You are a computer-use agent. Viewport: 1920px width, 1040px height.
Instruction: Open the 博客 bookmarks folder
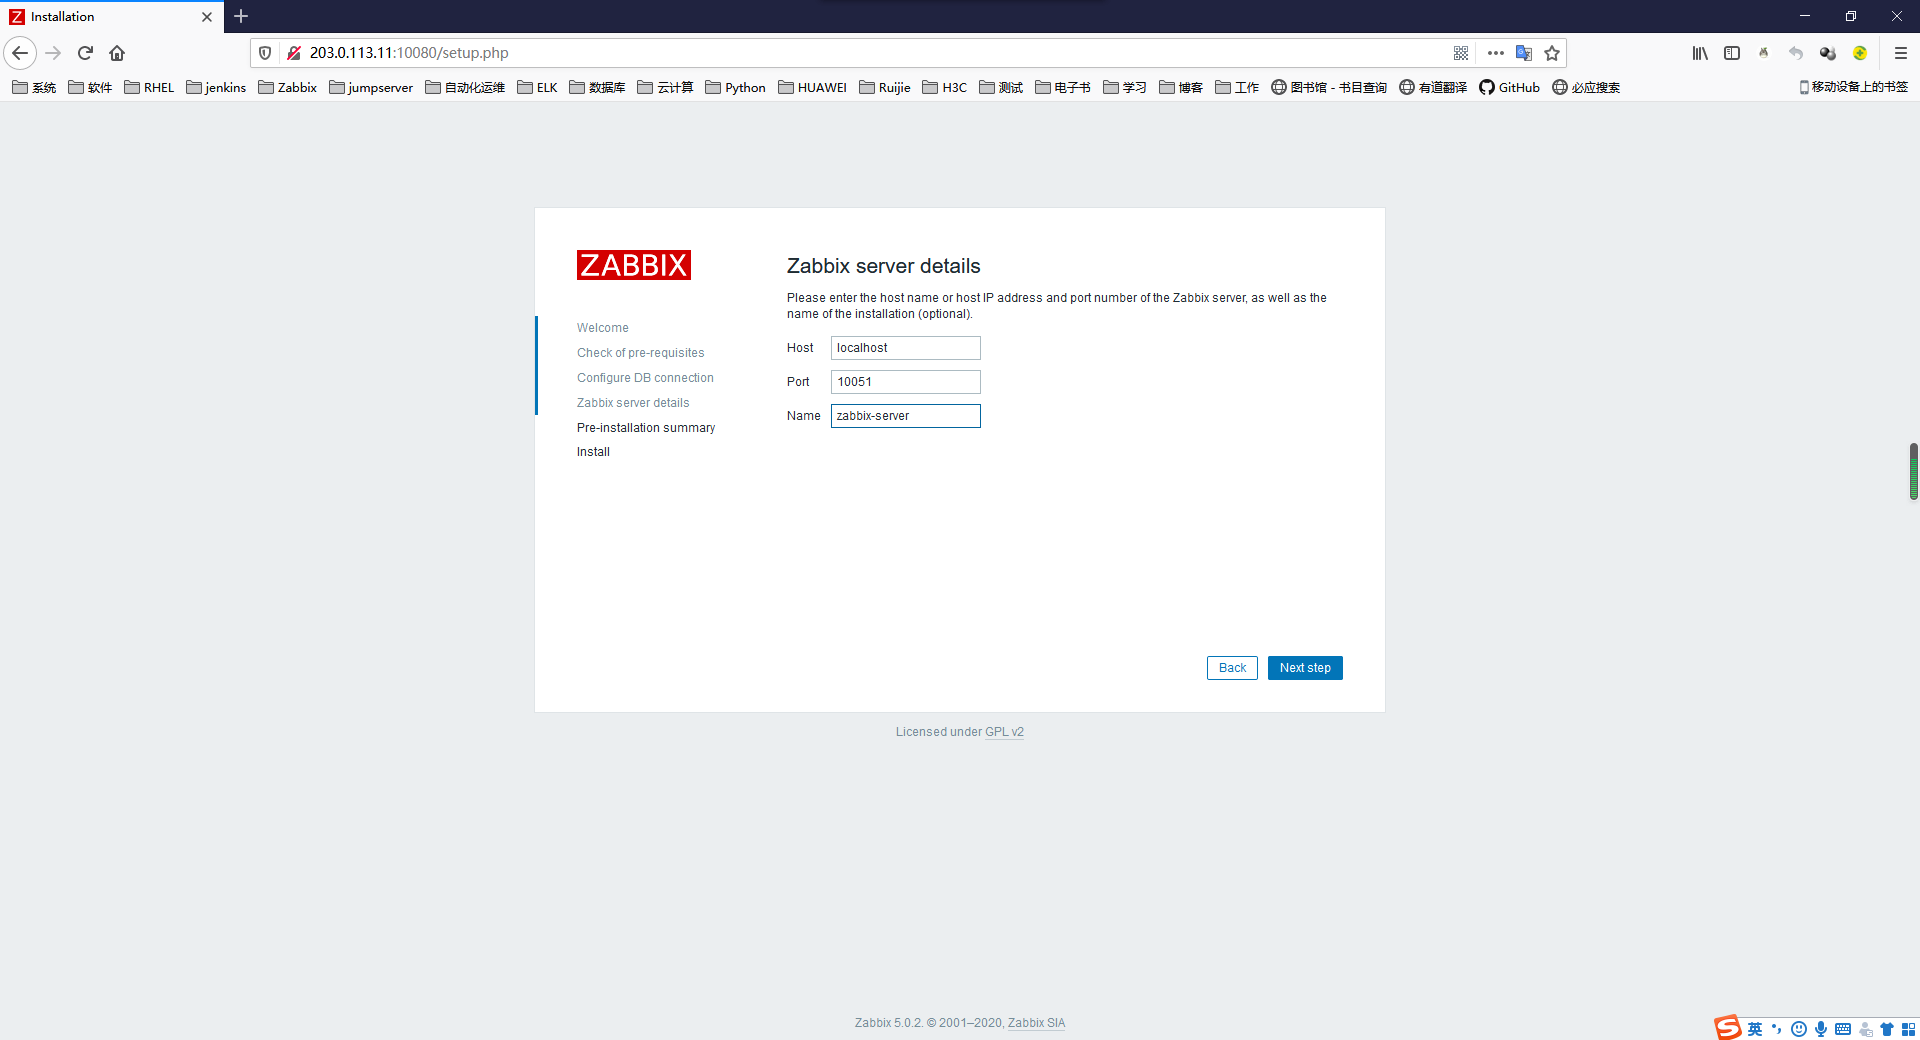[x=1181, y=87]
